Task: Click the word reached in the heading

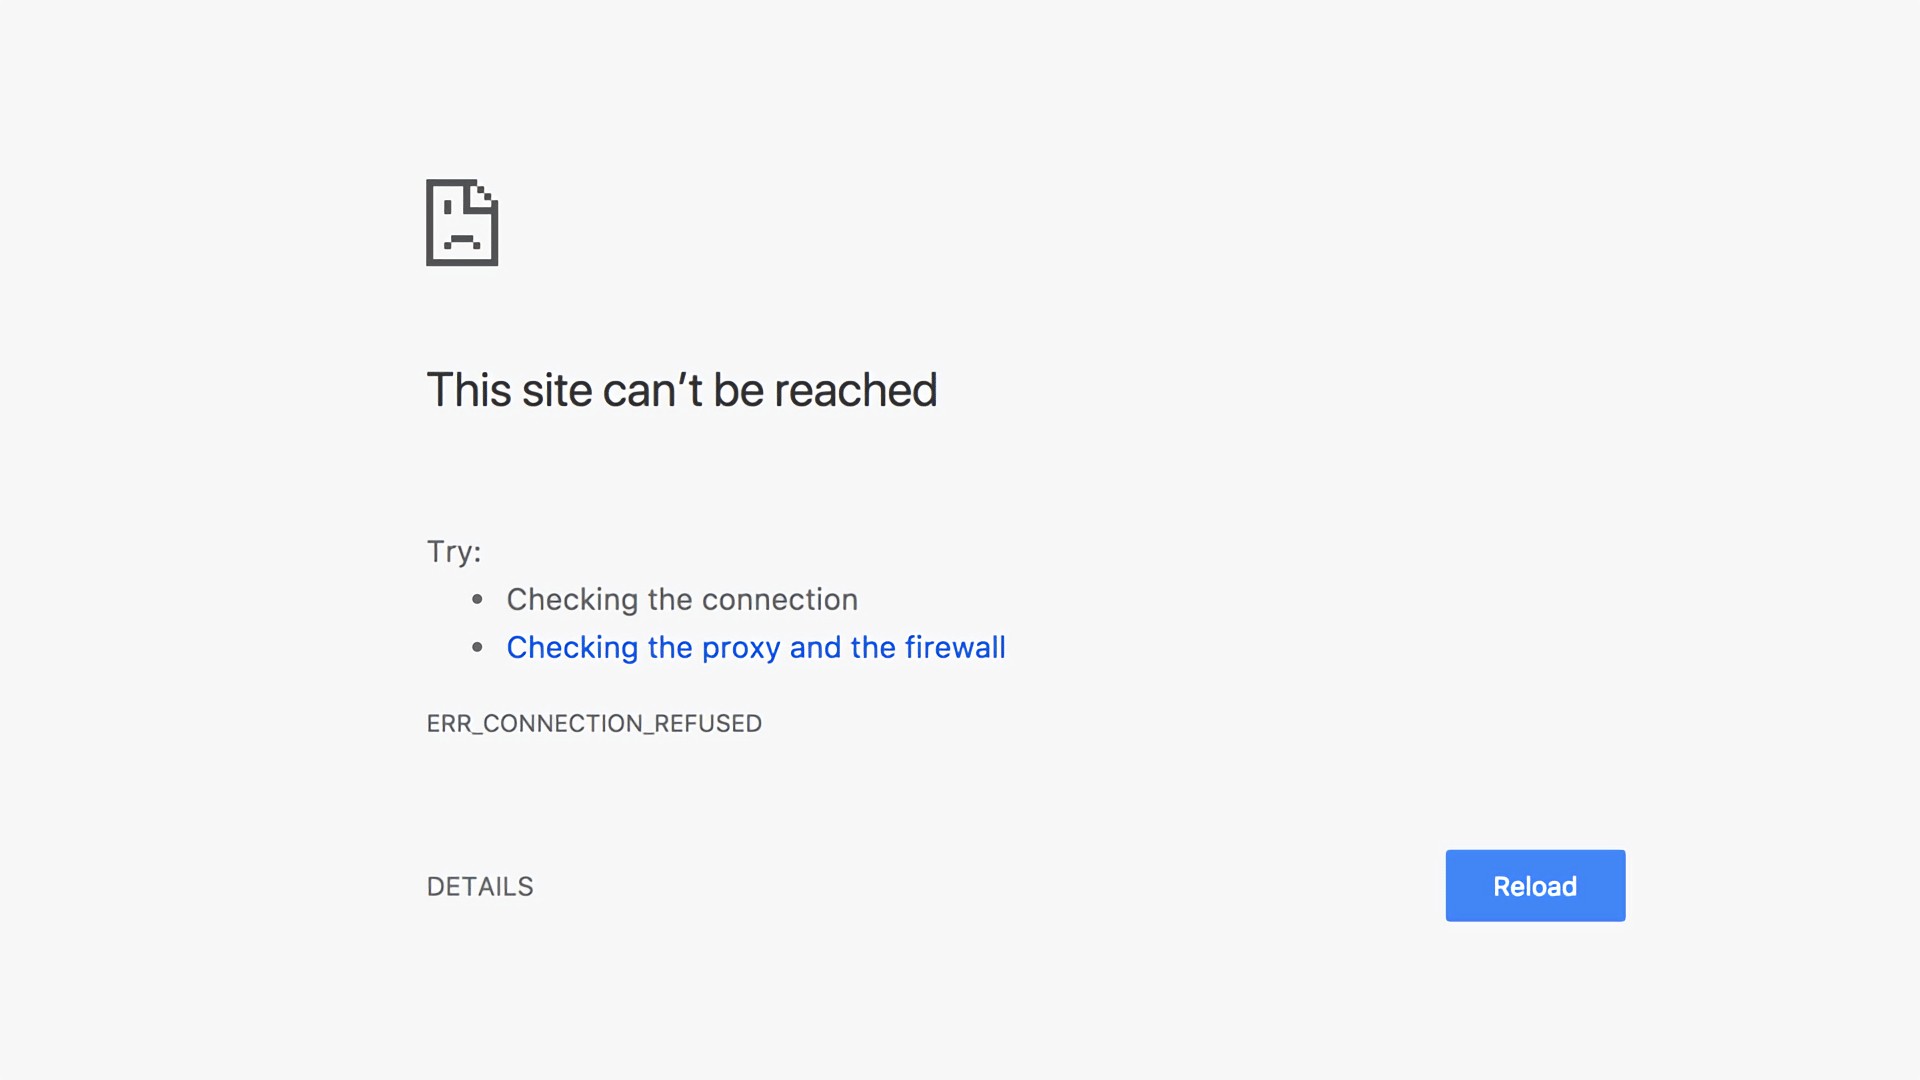Action: 856,390
